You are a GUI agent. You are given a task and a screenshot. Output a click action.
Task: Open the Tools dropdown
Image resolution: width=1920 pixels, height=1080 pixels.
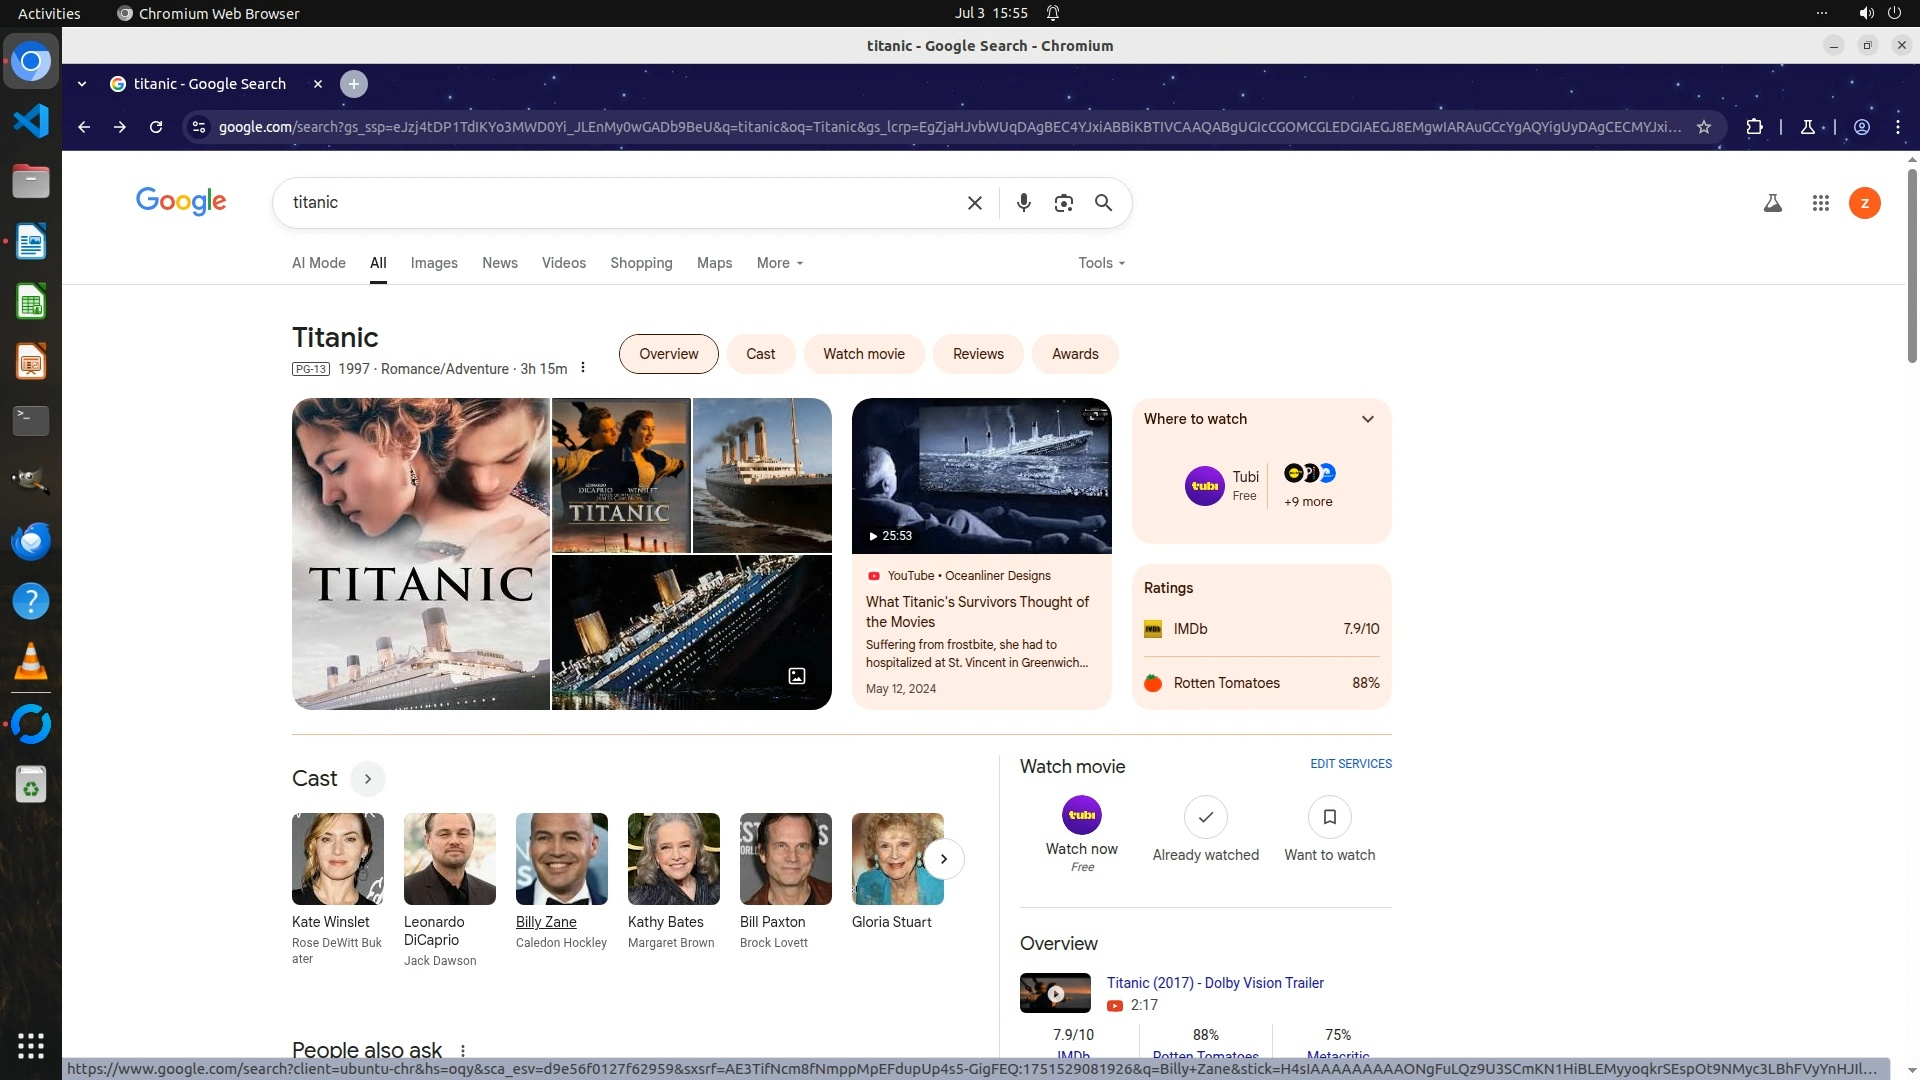coord(1101,263)
